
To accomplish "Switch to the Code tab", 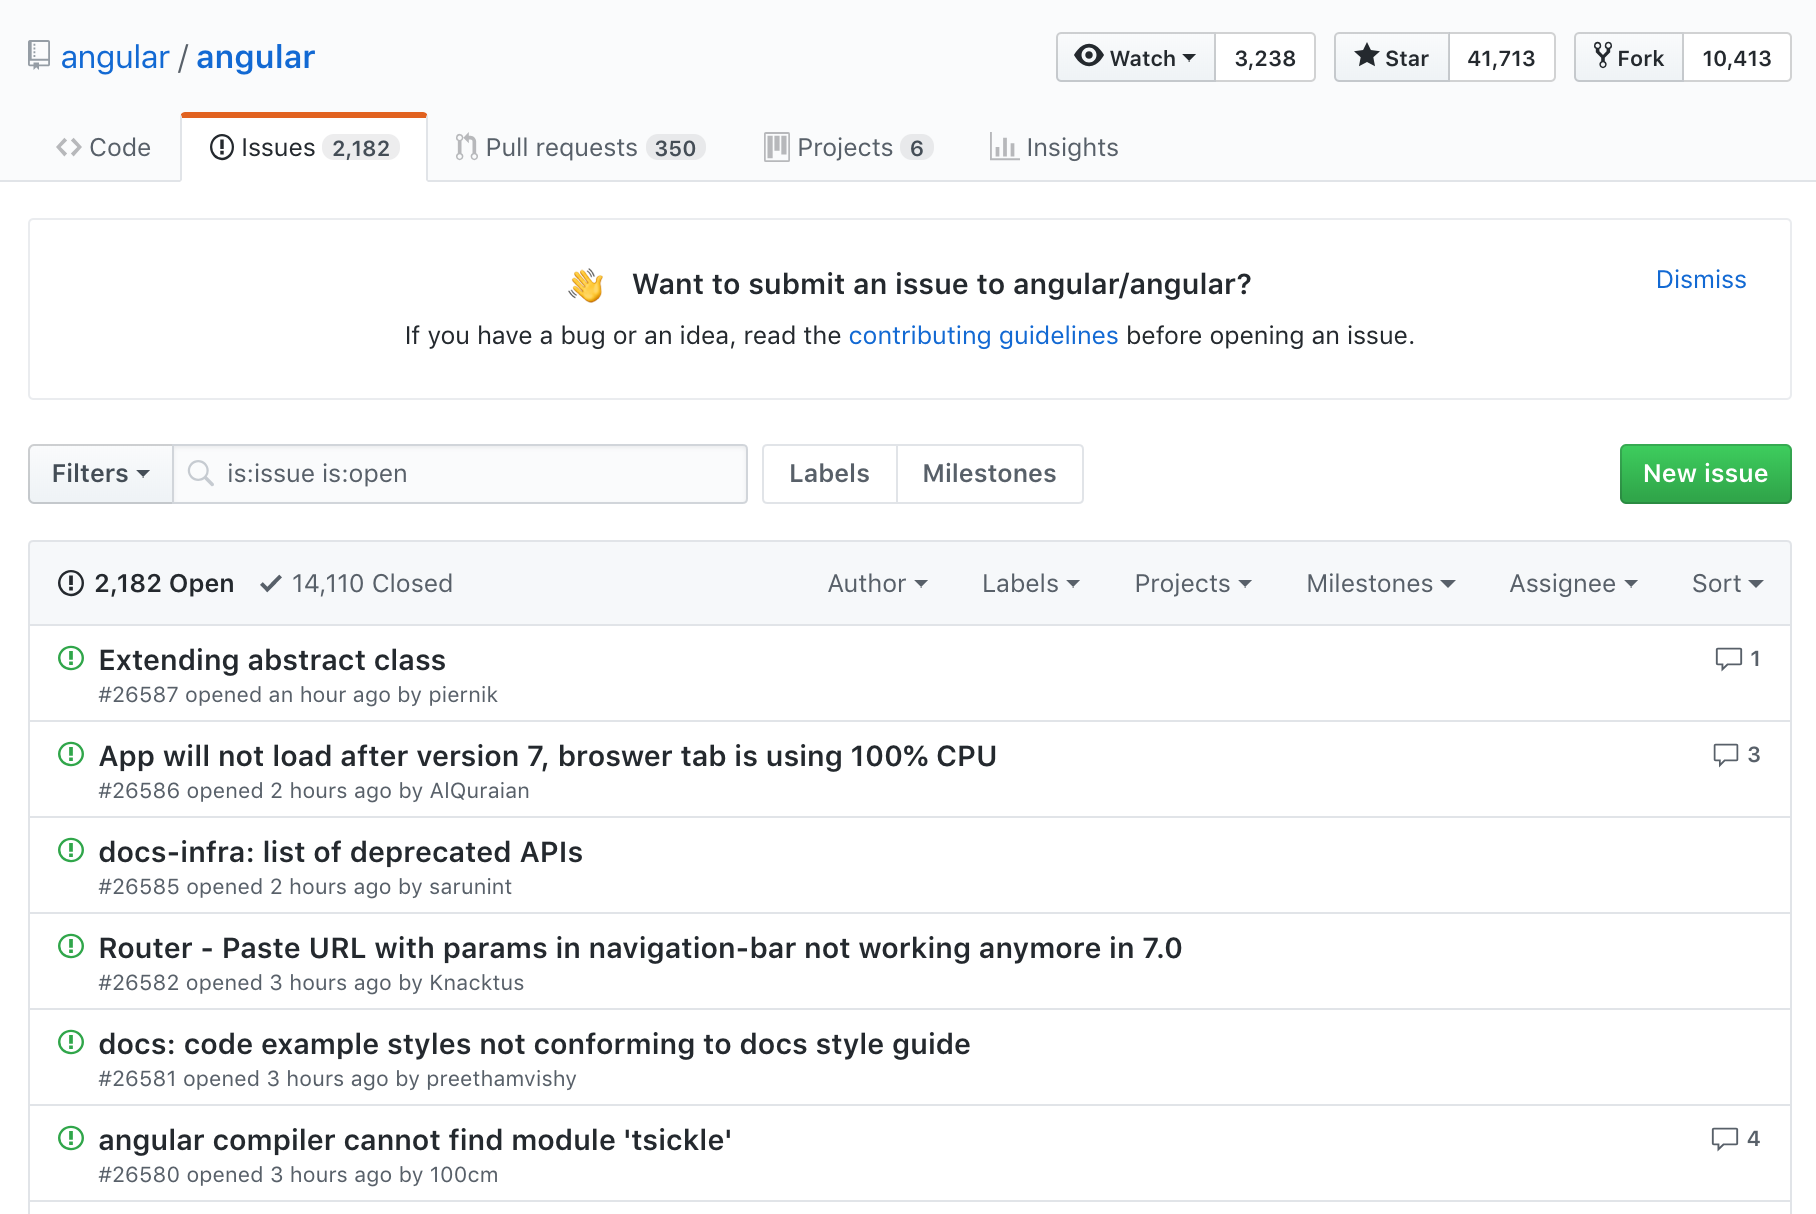I will coord(104,148).
